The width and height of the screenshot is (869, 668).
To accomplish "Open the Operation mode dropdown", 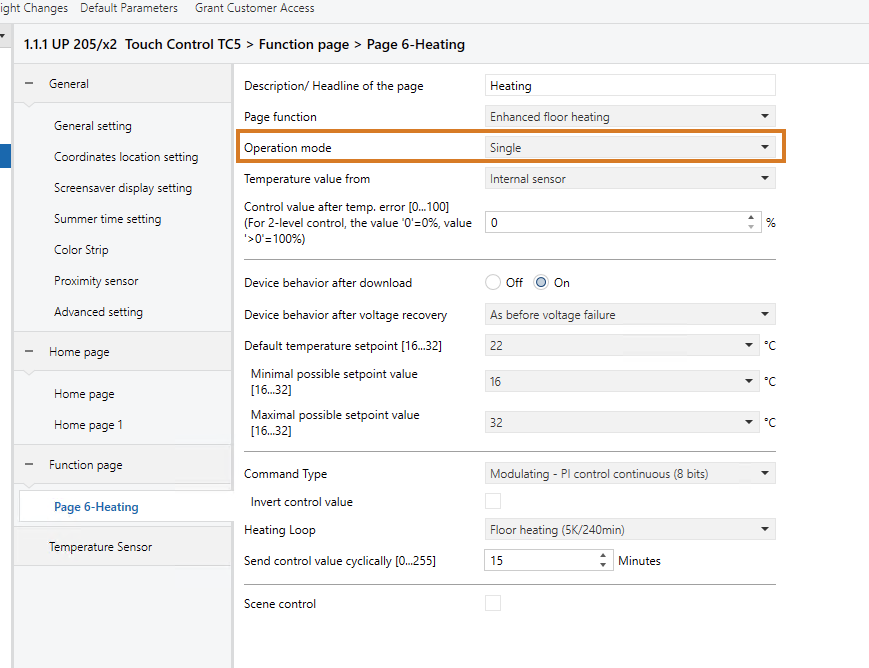I will 630,148.
